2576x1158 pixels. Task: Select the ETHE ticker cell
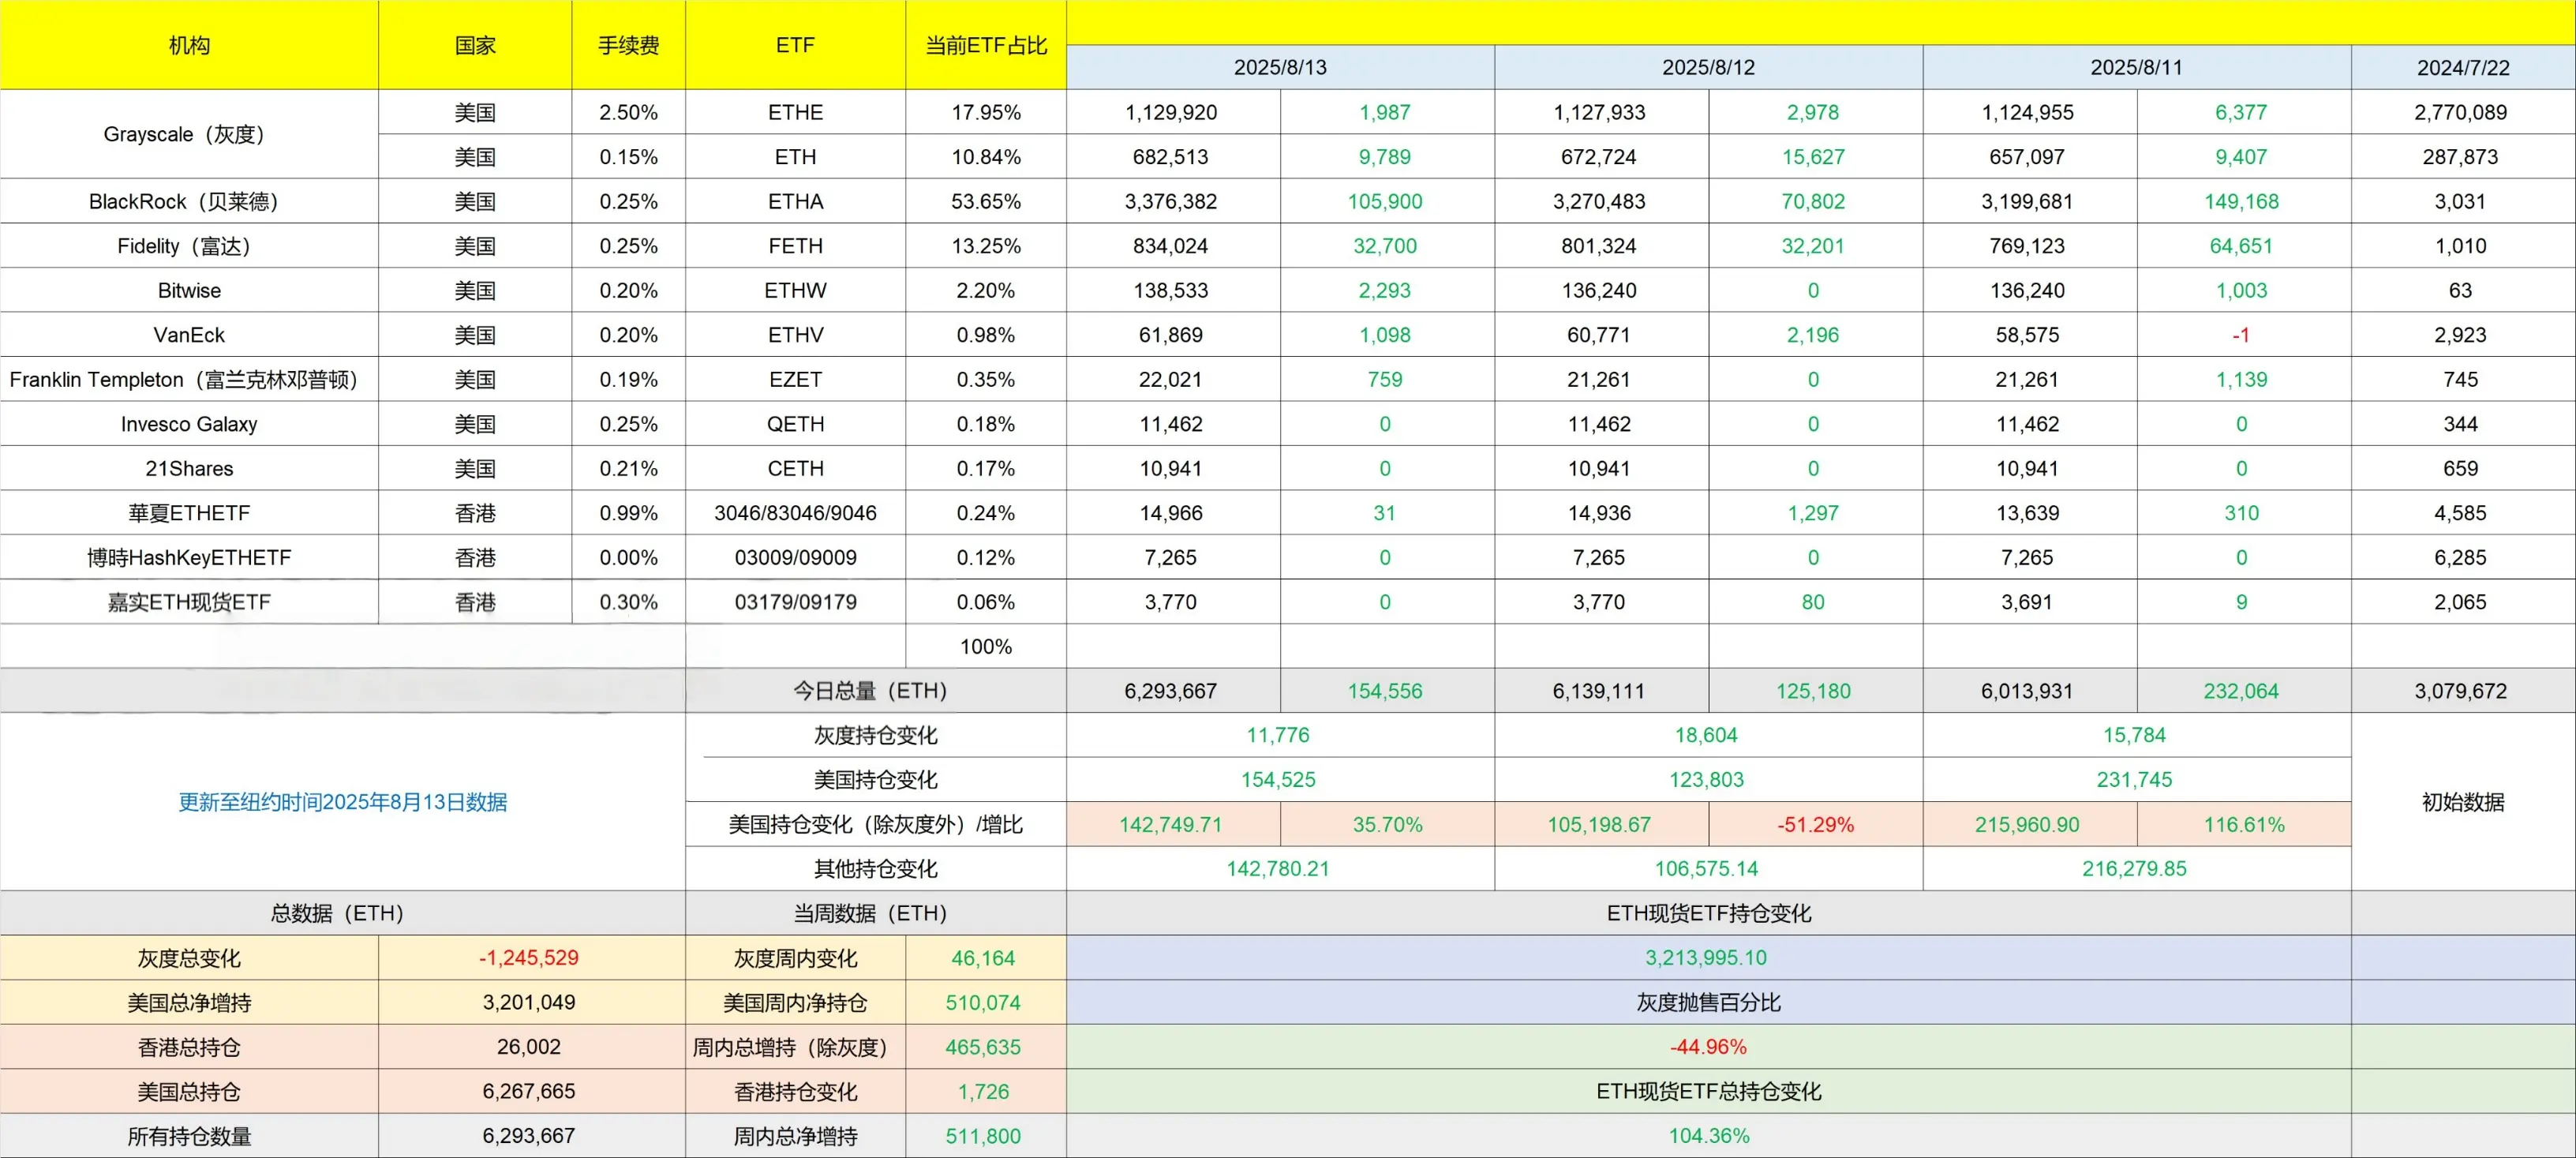[x=795, y=112]
